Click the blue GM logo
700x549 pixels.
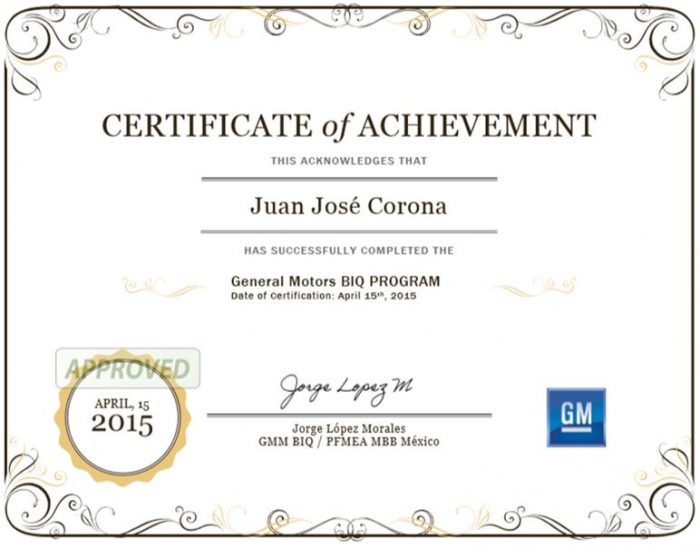click(x=575, y=417)
